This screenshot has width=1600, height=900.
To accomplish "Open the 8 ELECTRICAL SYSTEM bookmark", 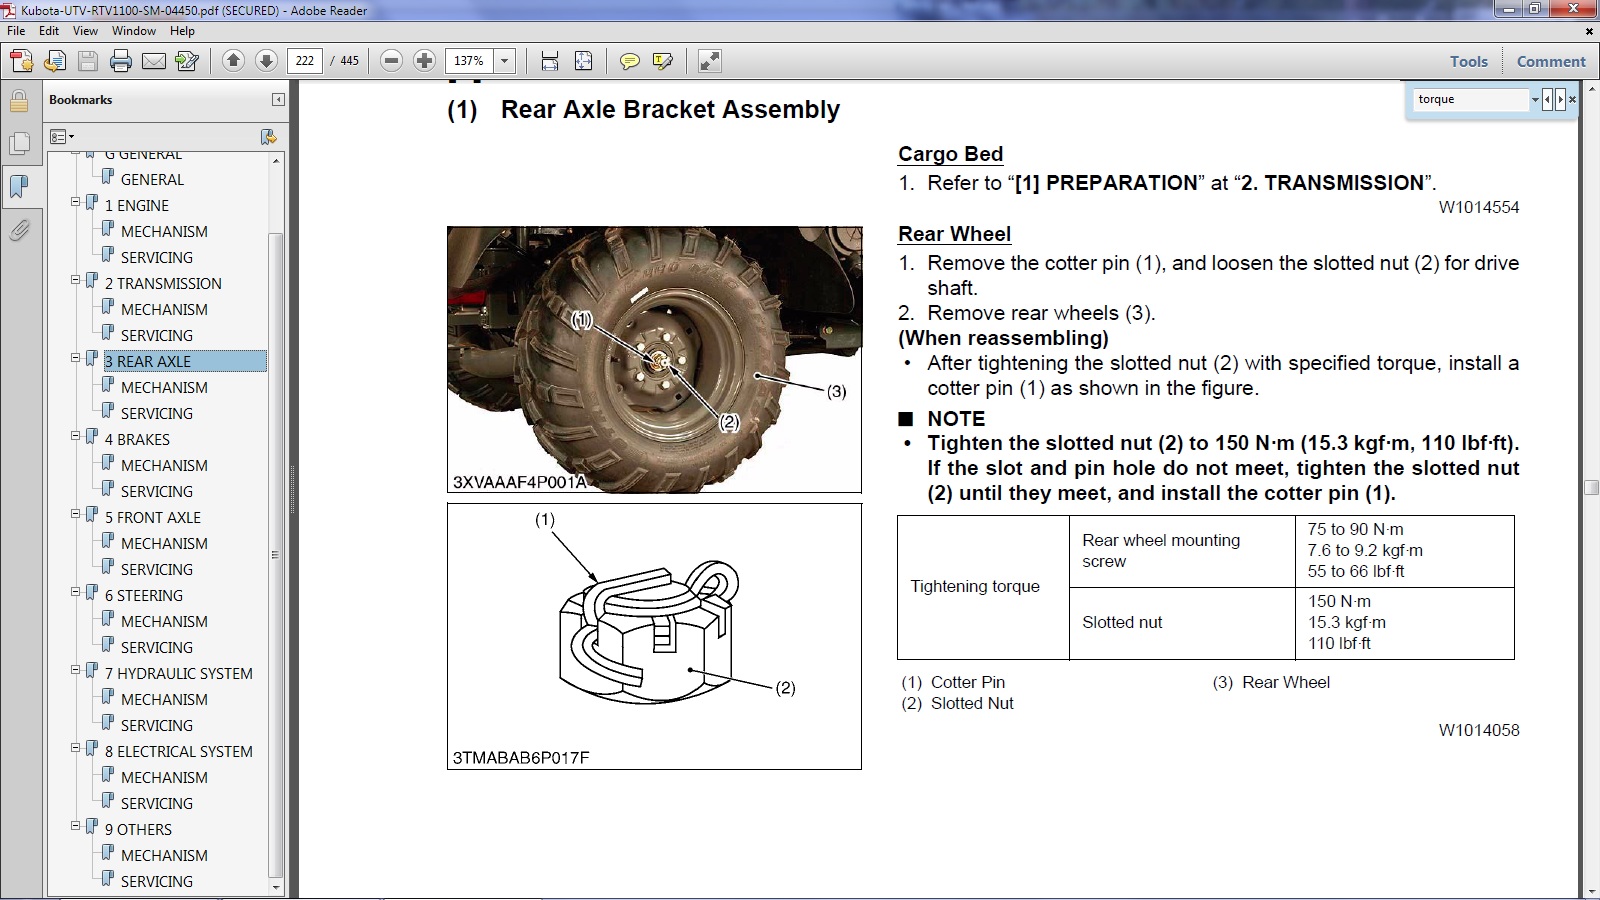I will tap(179, 752).
